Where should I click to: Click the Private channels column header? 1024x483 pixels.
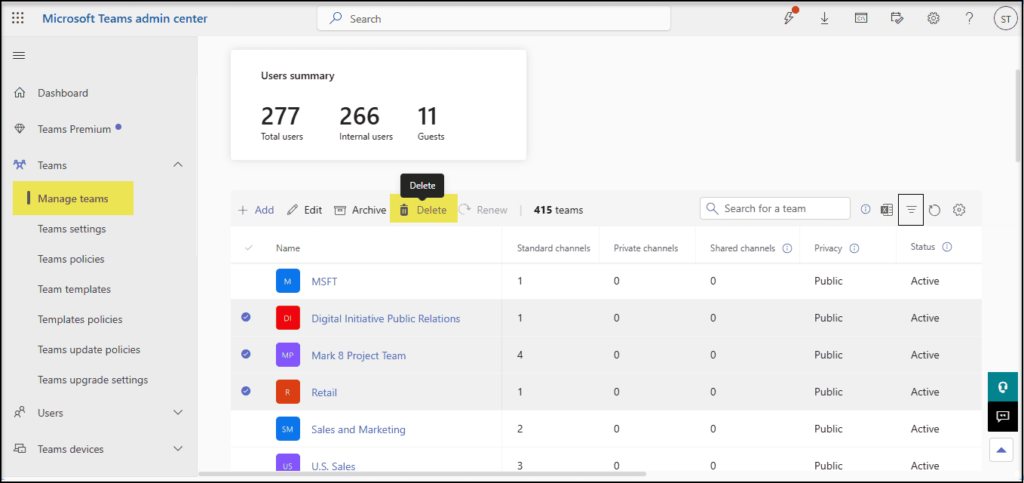pyautogui.click(x=646, y=248)
